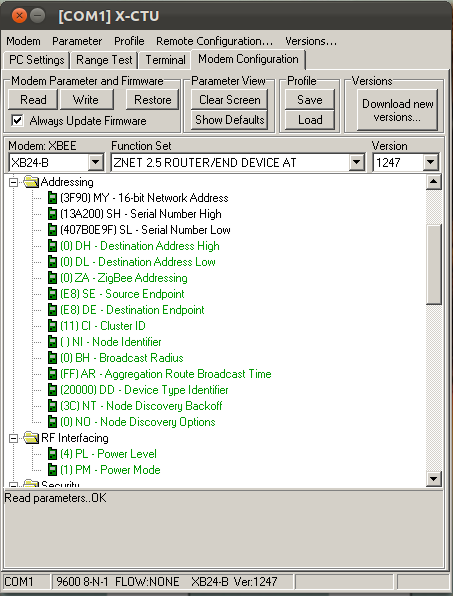Click the Read button
The width and height of the screenshot is (453, 596).
33,100
